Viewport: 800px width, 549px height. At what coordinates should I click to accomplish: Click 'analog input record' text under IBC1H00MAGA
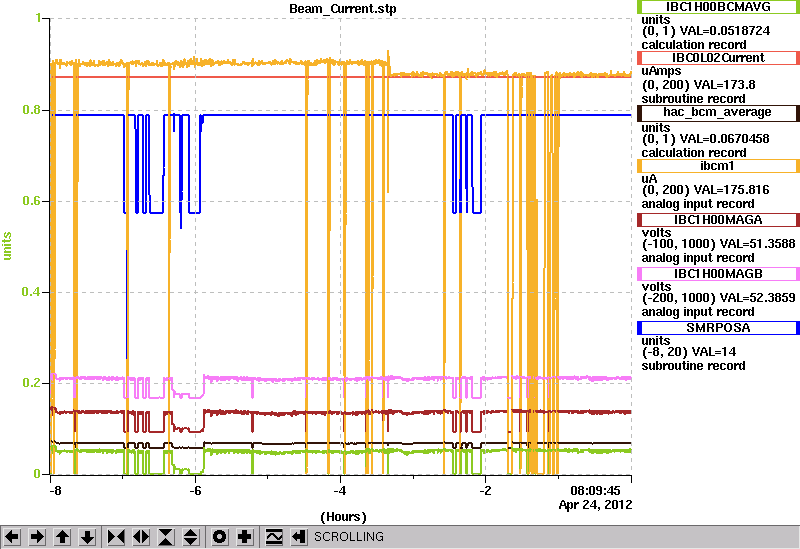(698, 258)
